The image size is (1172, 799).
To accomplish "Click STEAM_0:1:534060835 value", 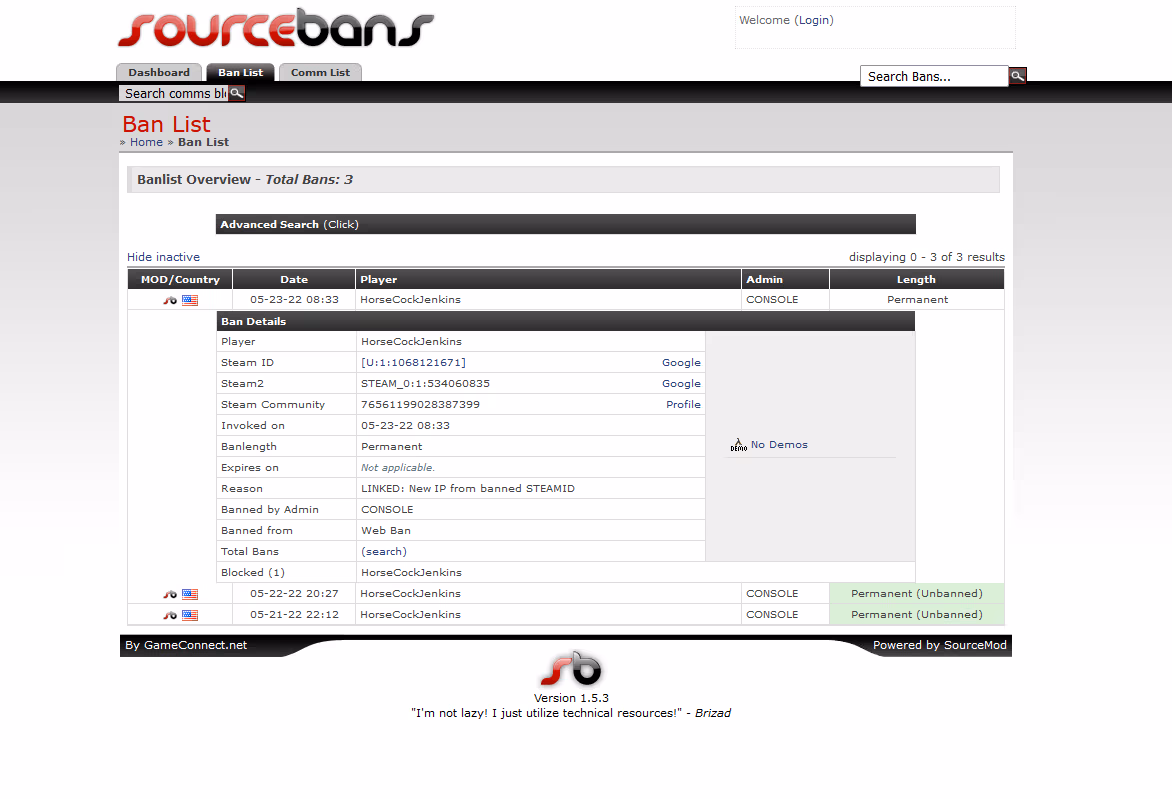I will tap(425, 383).
